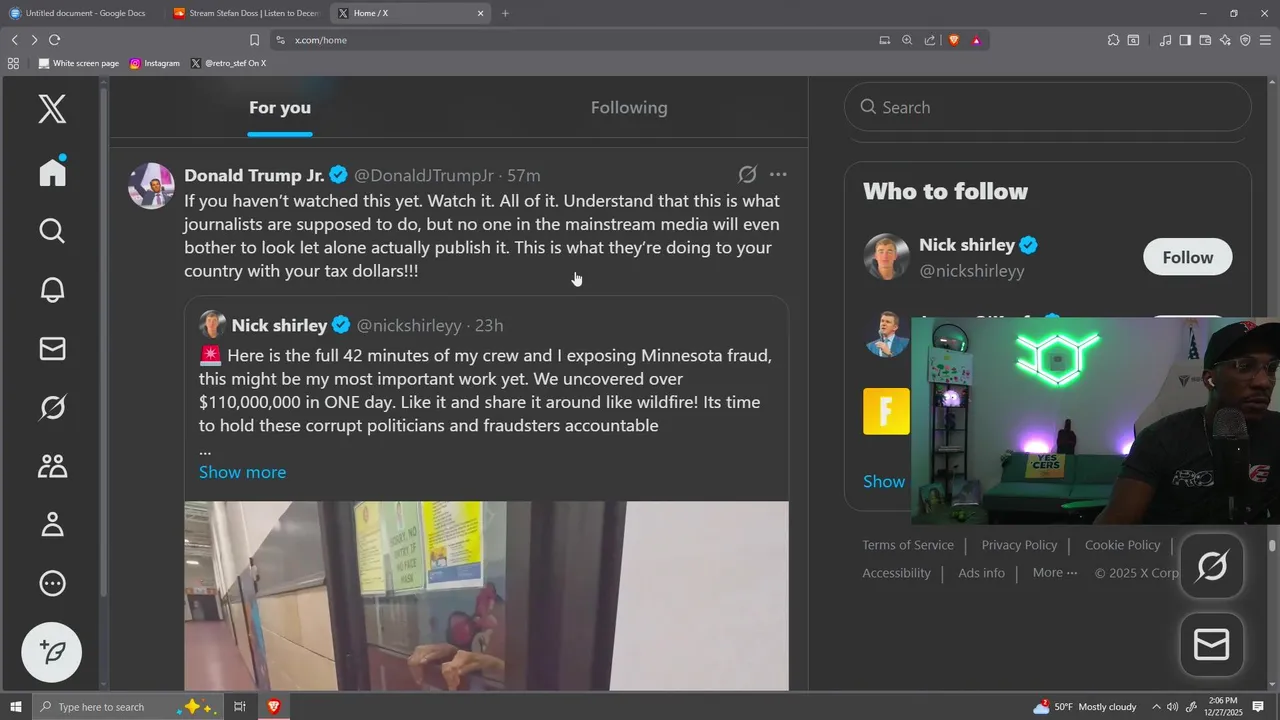Screen dimensions: 1280x720
Task: Switch to the For you tab
Action: pos(280,108)
